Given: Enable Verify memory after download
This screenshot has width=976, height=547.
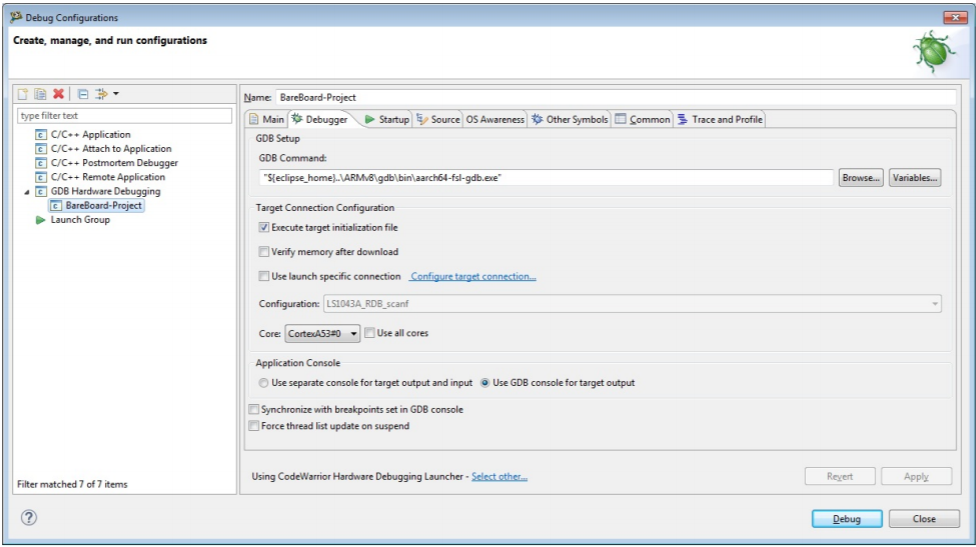Looking at the screenshot, I should [264, 252].
